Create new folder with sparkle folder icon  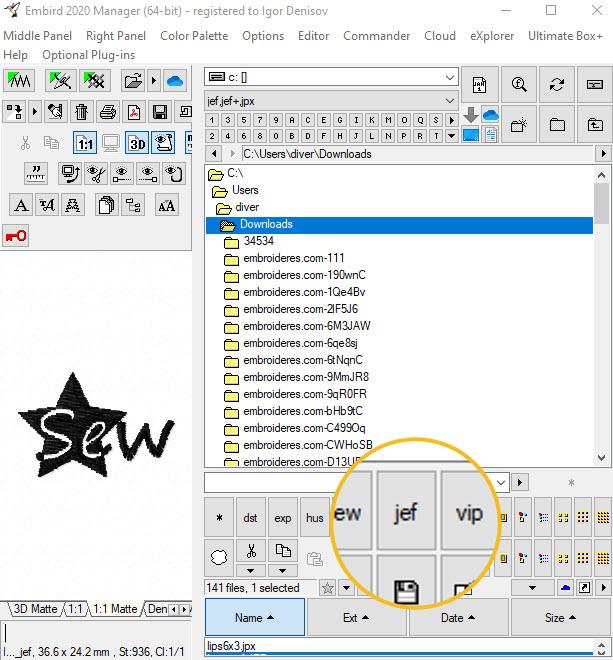(519, 125)
